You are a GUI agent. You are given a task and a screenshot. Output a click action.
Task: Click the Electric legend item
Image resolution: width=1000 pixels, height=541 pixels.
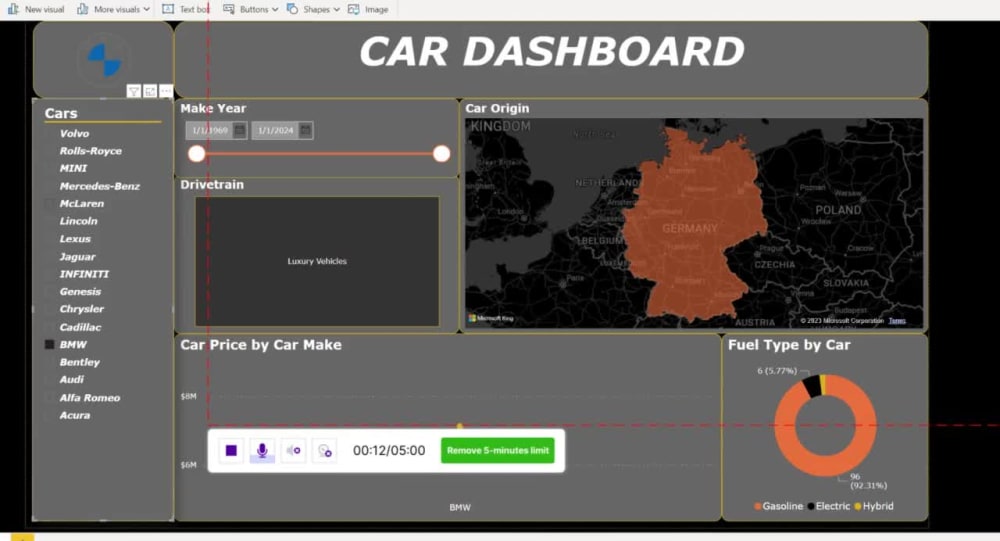point(828,506)
